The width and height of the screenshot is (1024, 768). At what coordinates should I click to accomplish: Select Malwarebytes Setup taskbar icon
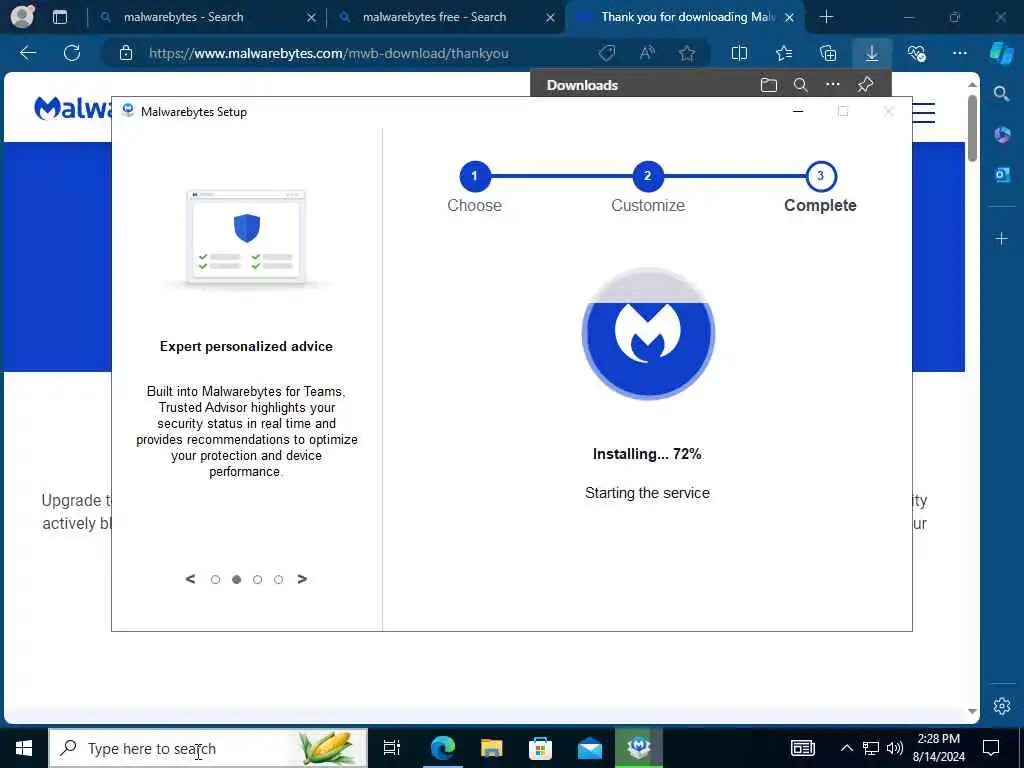(638, 748)
